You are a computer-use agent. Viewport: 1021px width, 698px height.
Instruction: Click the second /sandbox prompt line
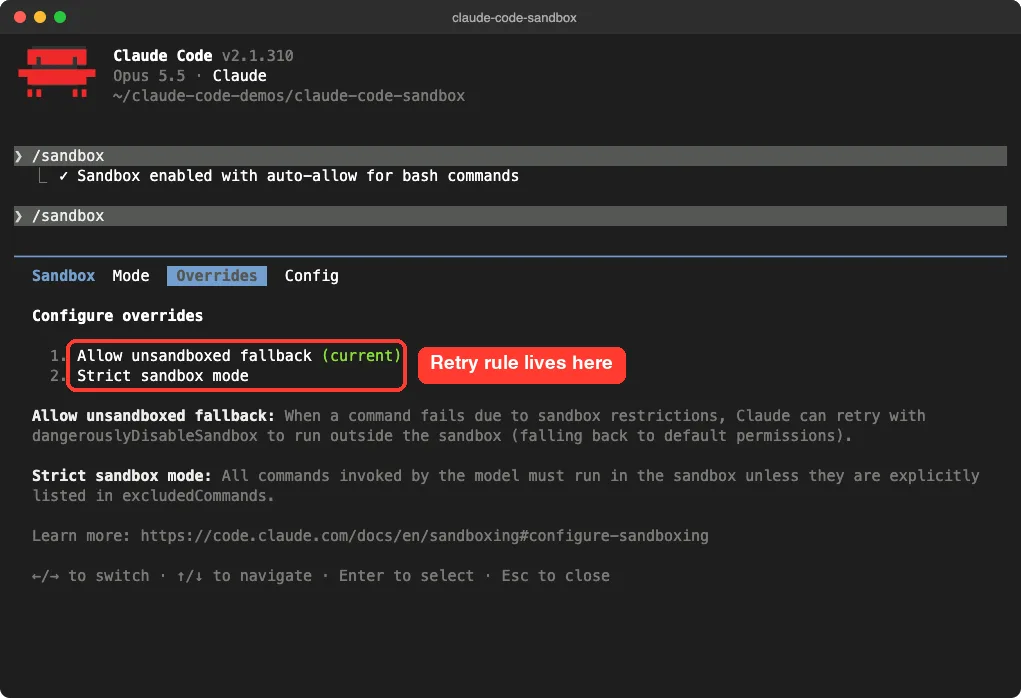(x=510, y=216)
